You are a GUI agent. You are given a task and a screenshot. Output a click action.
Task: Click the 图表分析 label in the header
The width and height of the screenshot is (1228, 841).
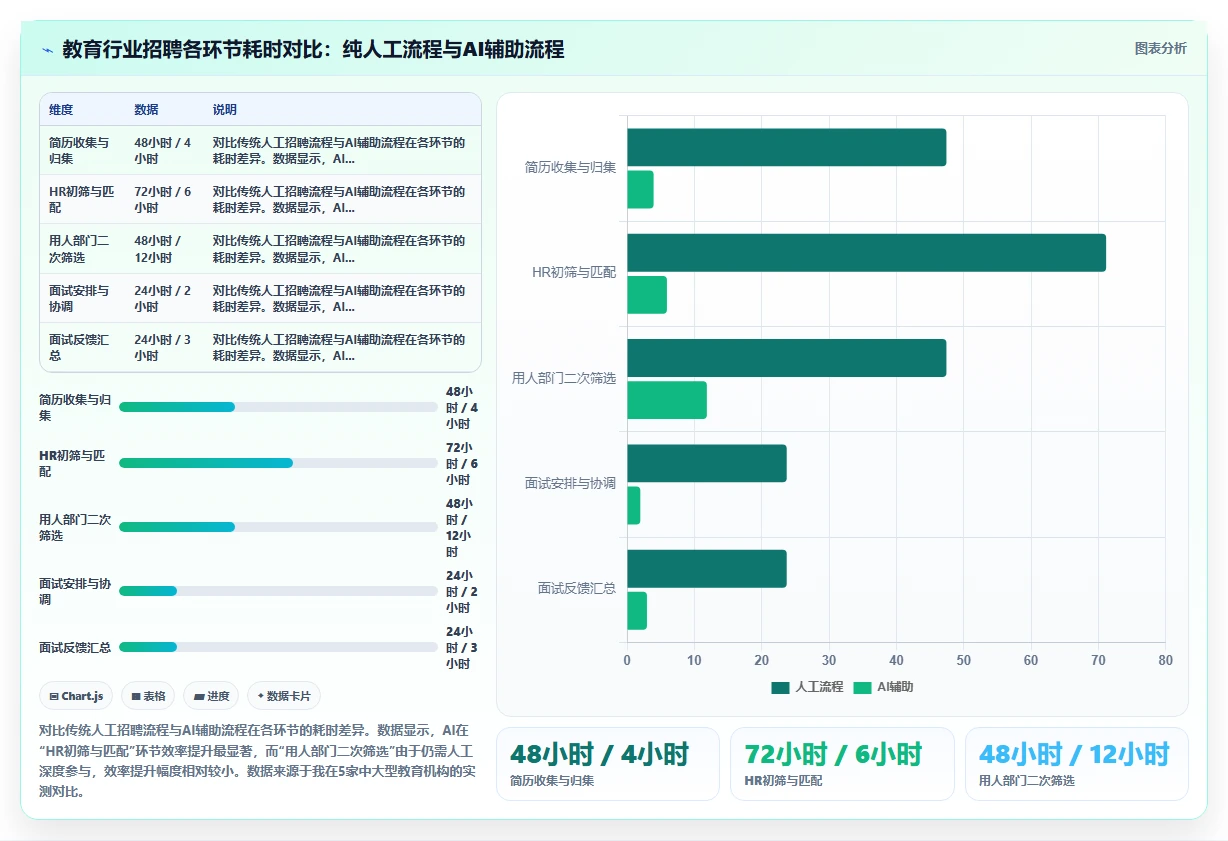(1160, 48)
